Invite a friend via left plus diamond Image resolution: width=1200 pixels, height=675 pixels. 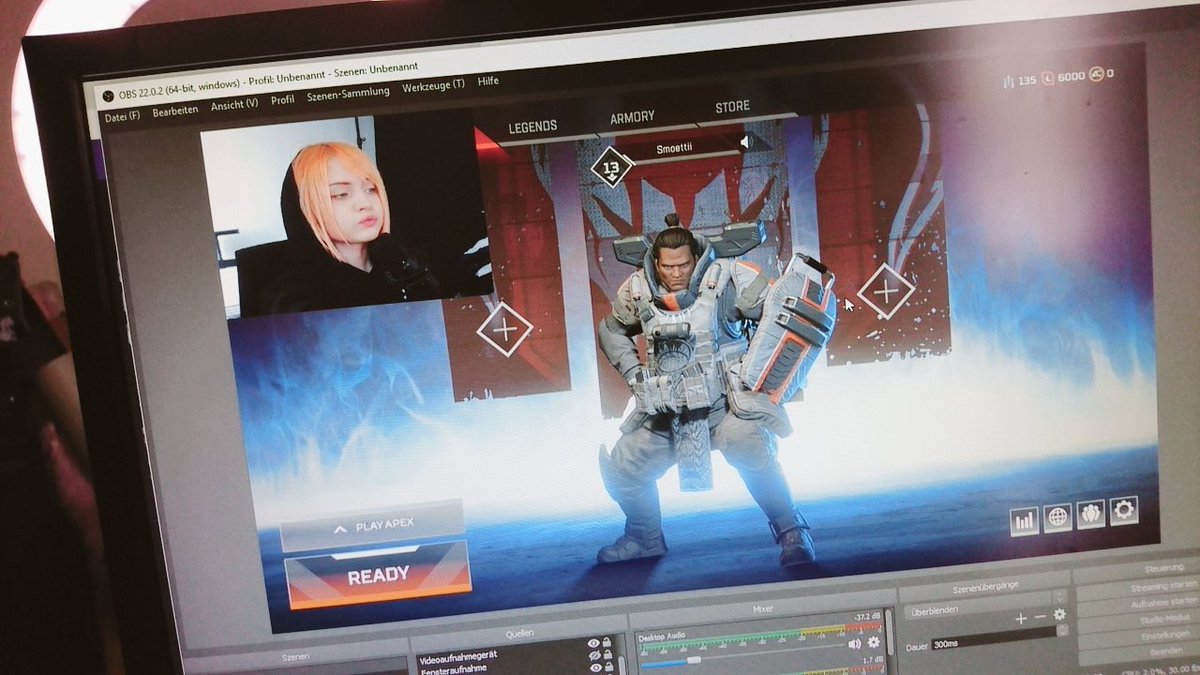point(505,328)
